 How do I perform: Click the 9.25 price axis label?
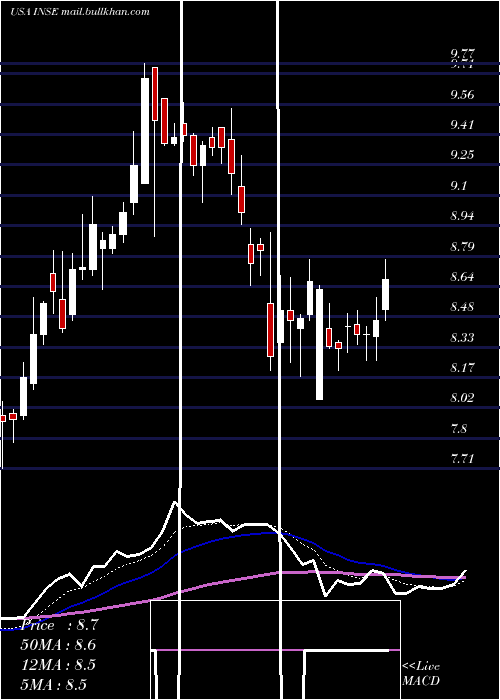click(x=462, y=155)
